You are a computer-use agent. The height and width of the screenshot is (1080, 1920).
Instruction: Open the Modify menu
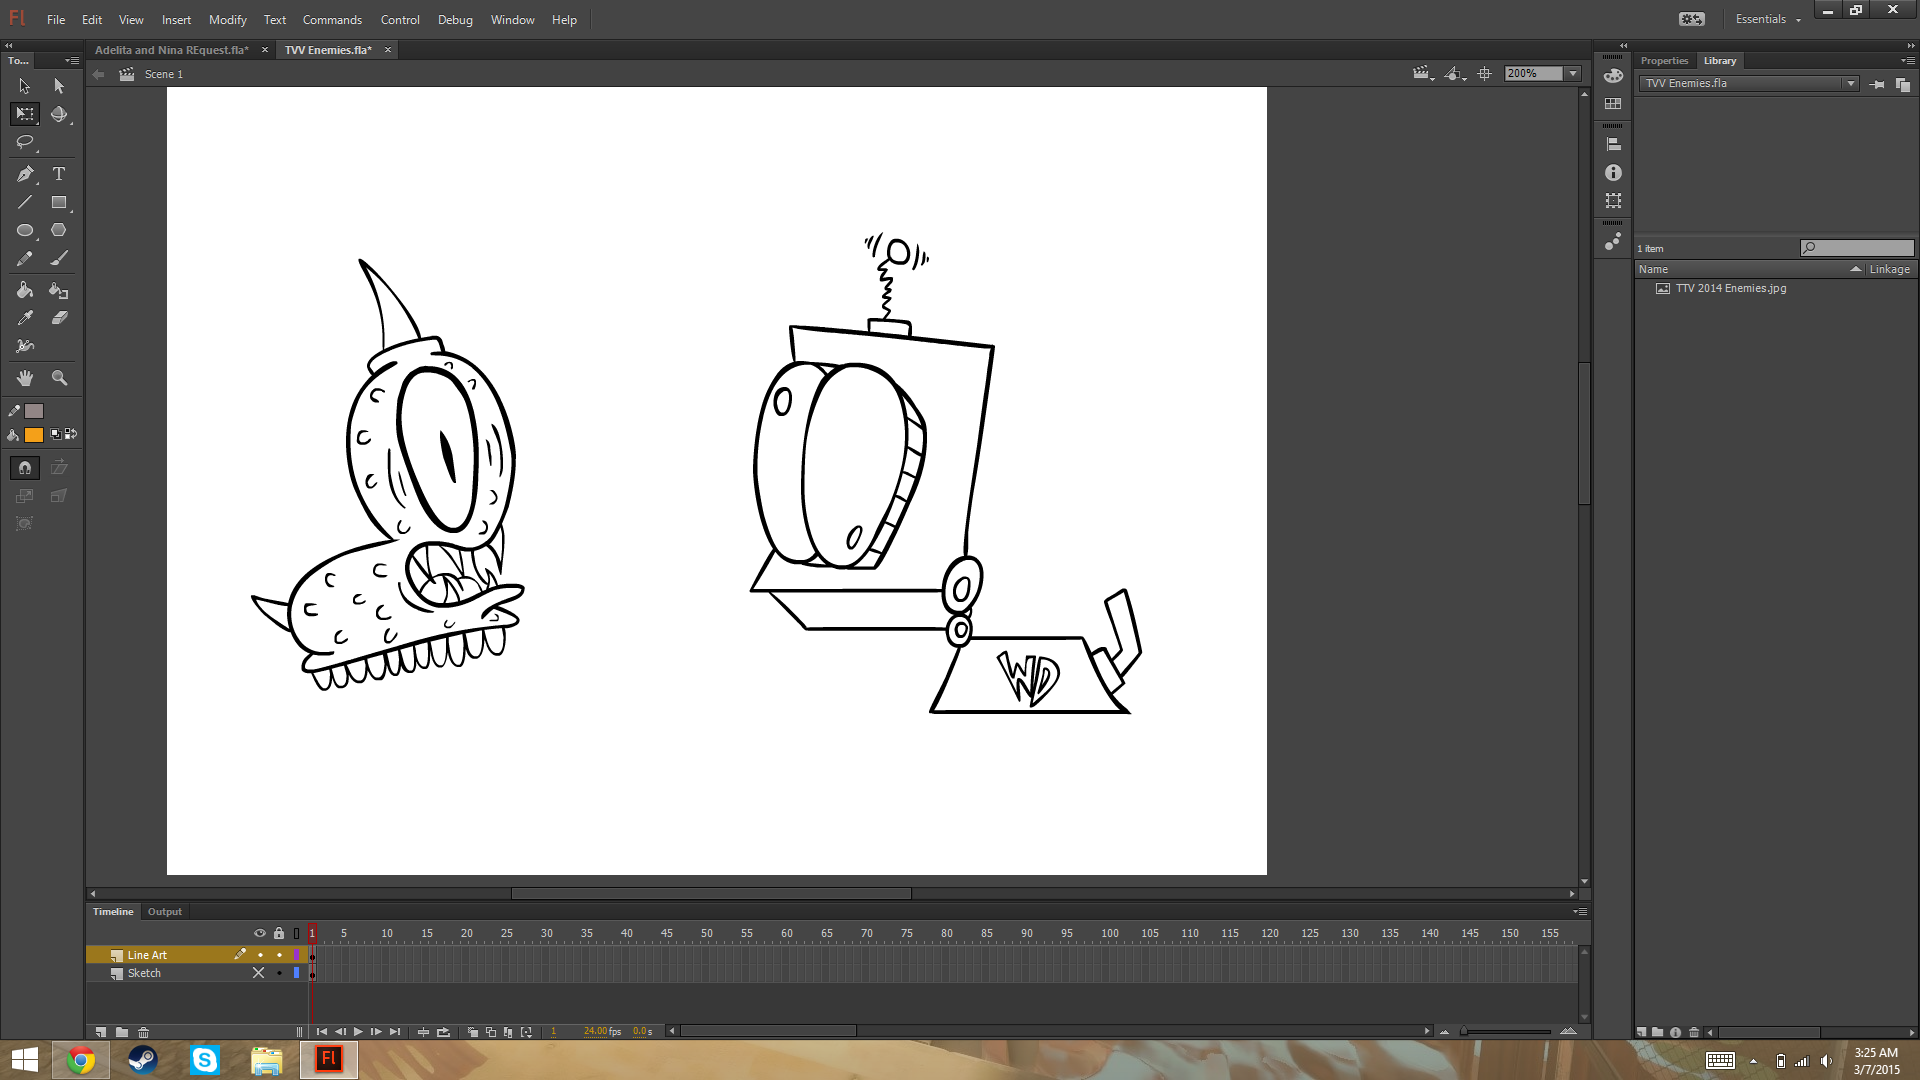click(x=227, y=20)
